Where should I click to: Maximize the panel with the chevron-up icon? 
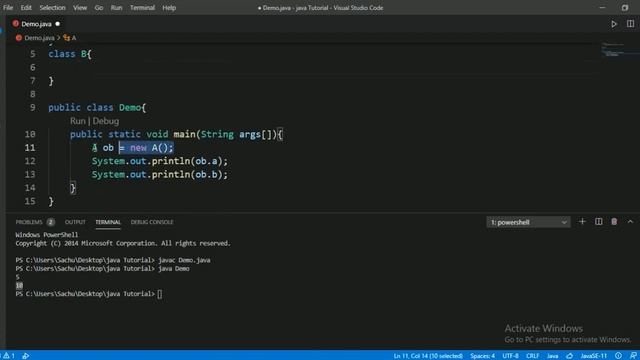(630, 222)
